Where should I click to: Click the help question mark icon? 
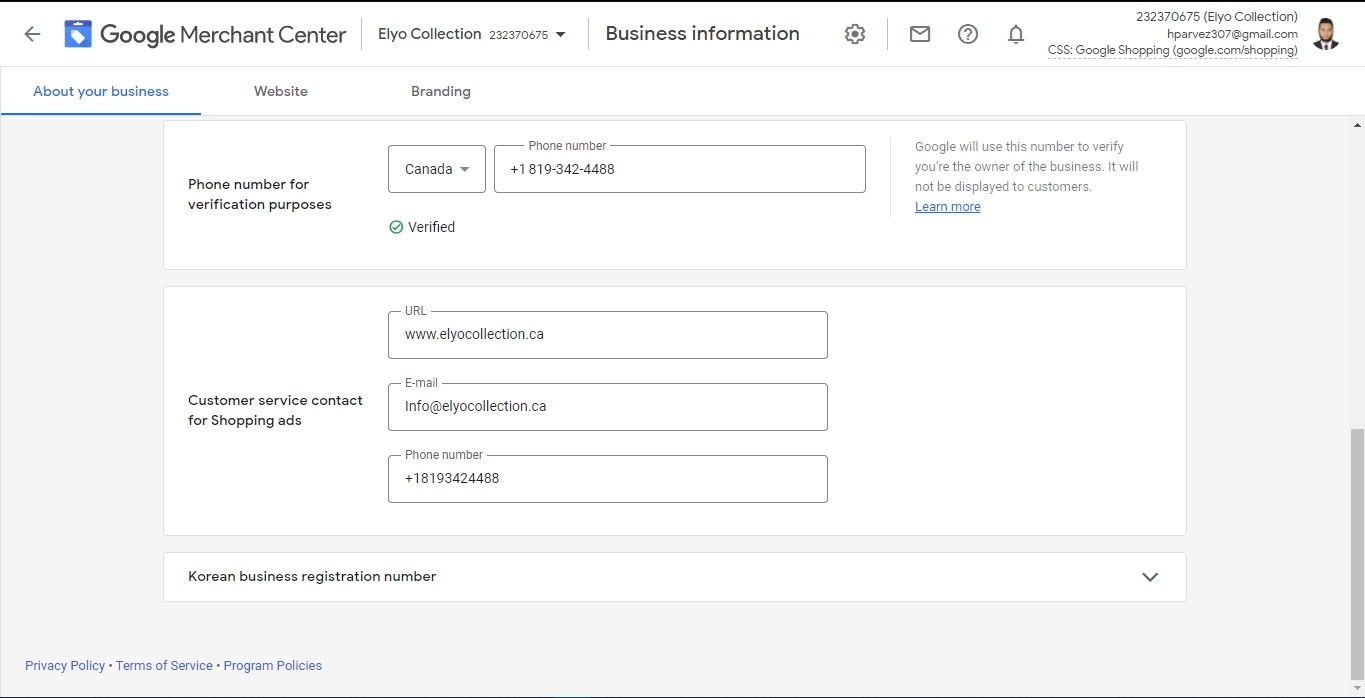point(968,34)
